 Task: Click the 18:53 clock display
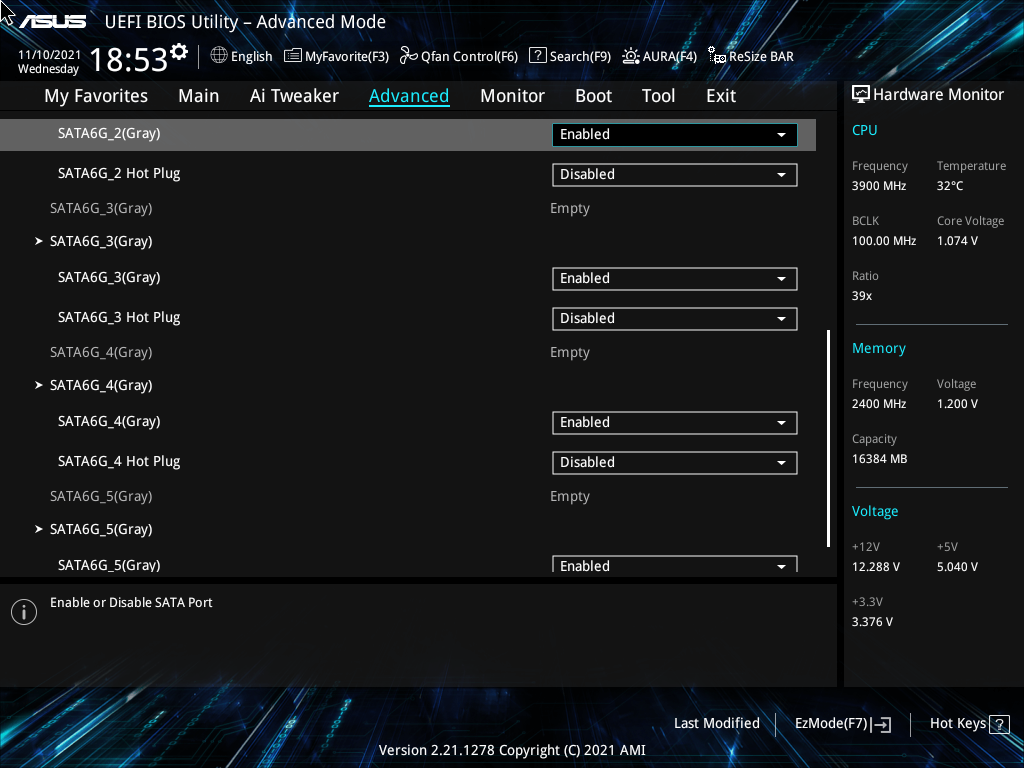129,59
